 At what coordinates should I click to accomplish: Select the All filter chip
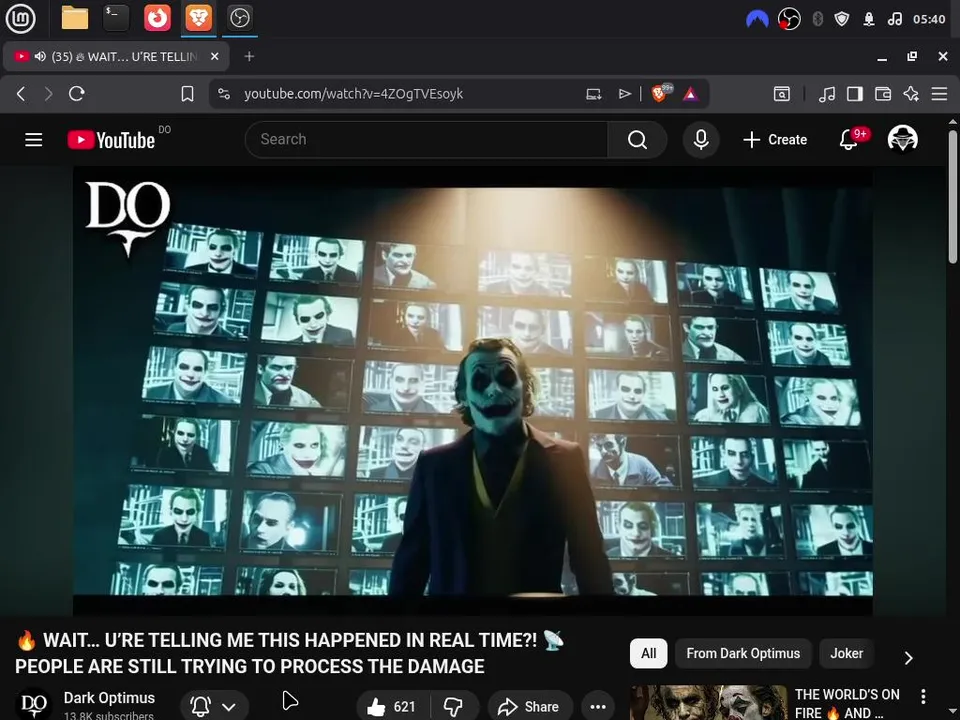tap(648, 653)
